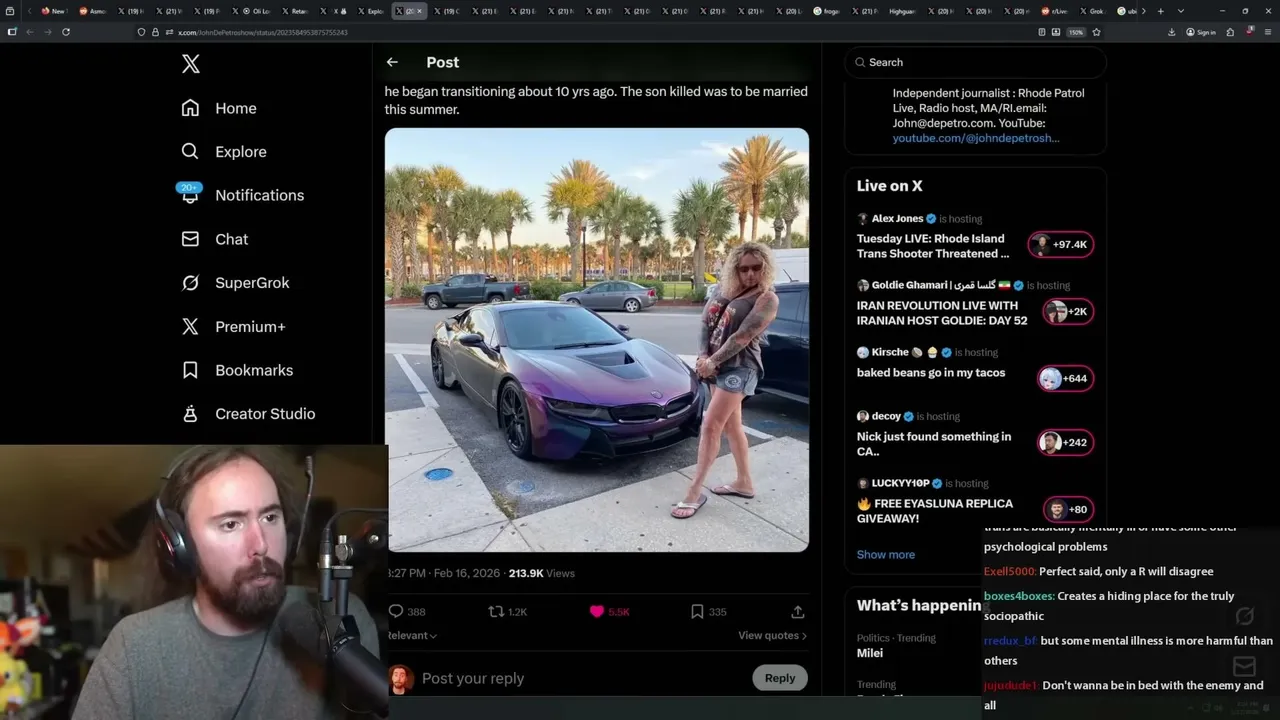Switch to the Explo browser tab

click(372, 11)
